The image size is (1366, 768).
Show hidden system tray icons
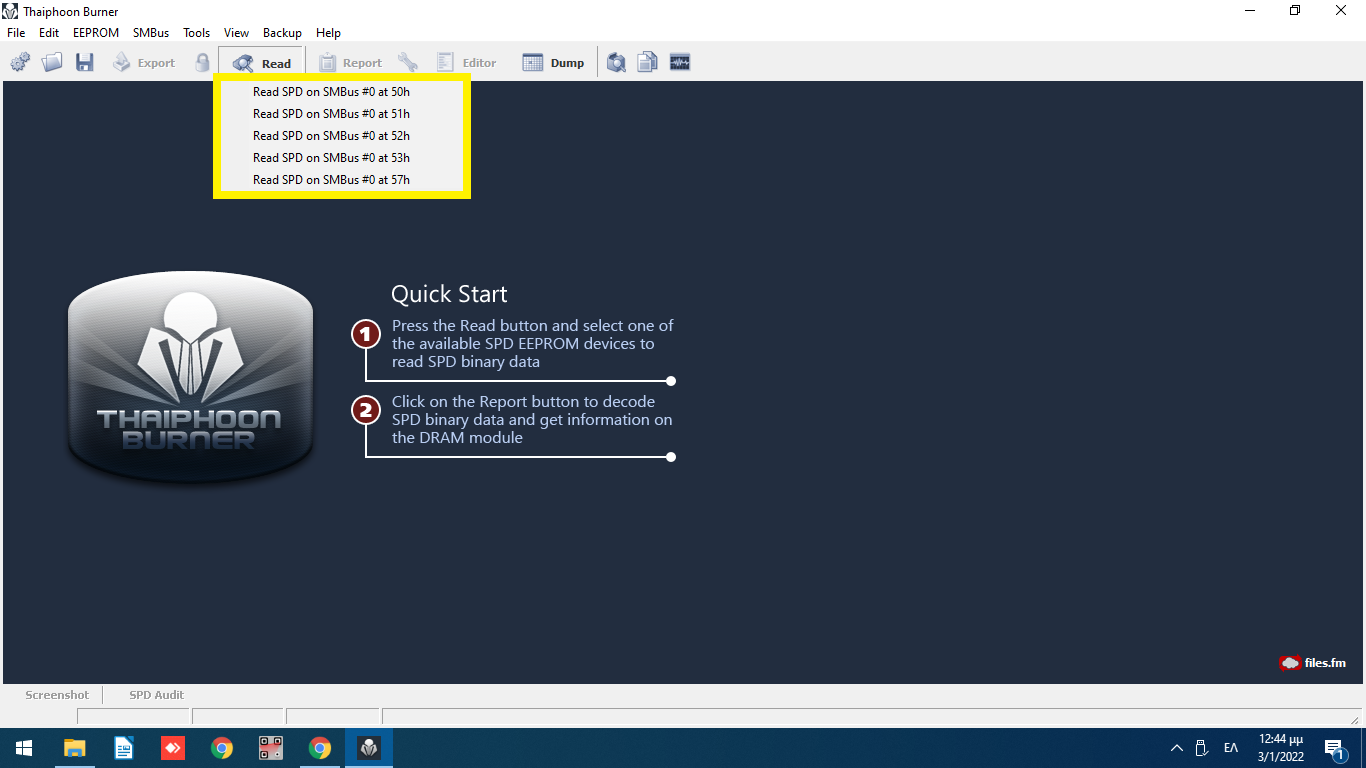[x=1176, y=748]
